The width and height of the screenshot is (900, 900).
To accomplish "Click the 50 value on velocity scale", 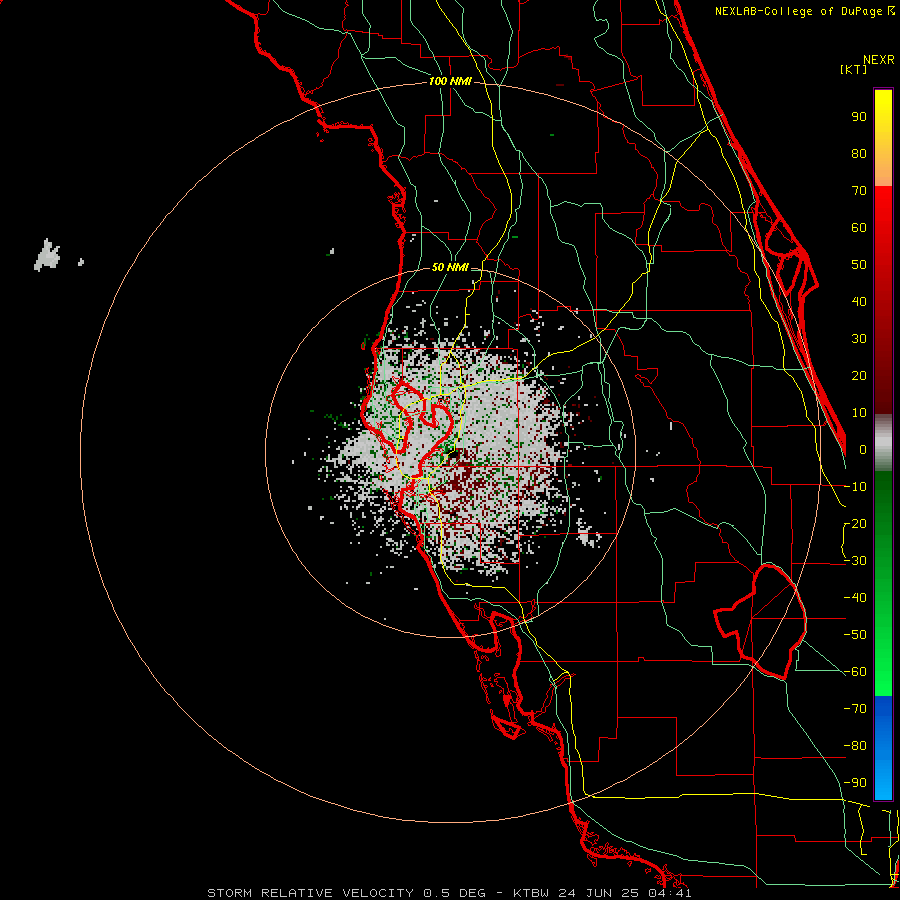I will click(x=859, y=265).
